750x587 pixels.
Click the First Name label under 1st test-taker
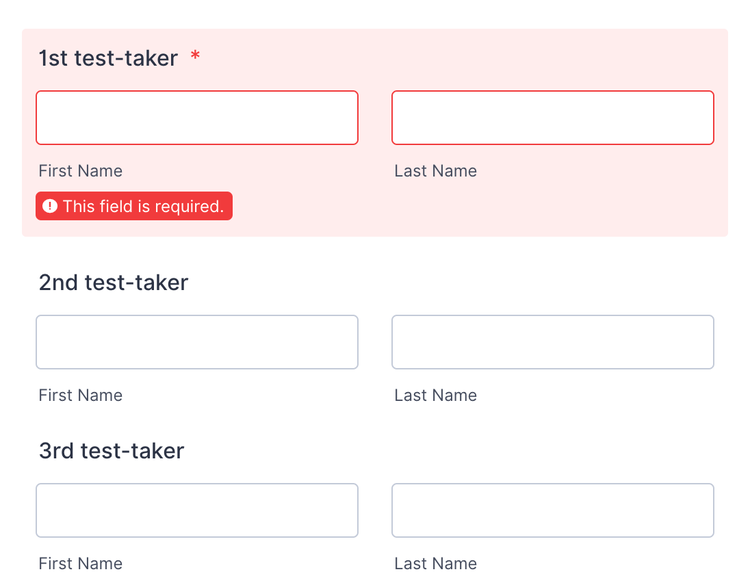click(x=80, y=171)
